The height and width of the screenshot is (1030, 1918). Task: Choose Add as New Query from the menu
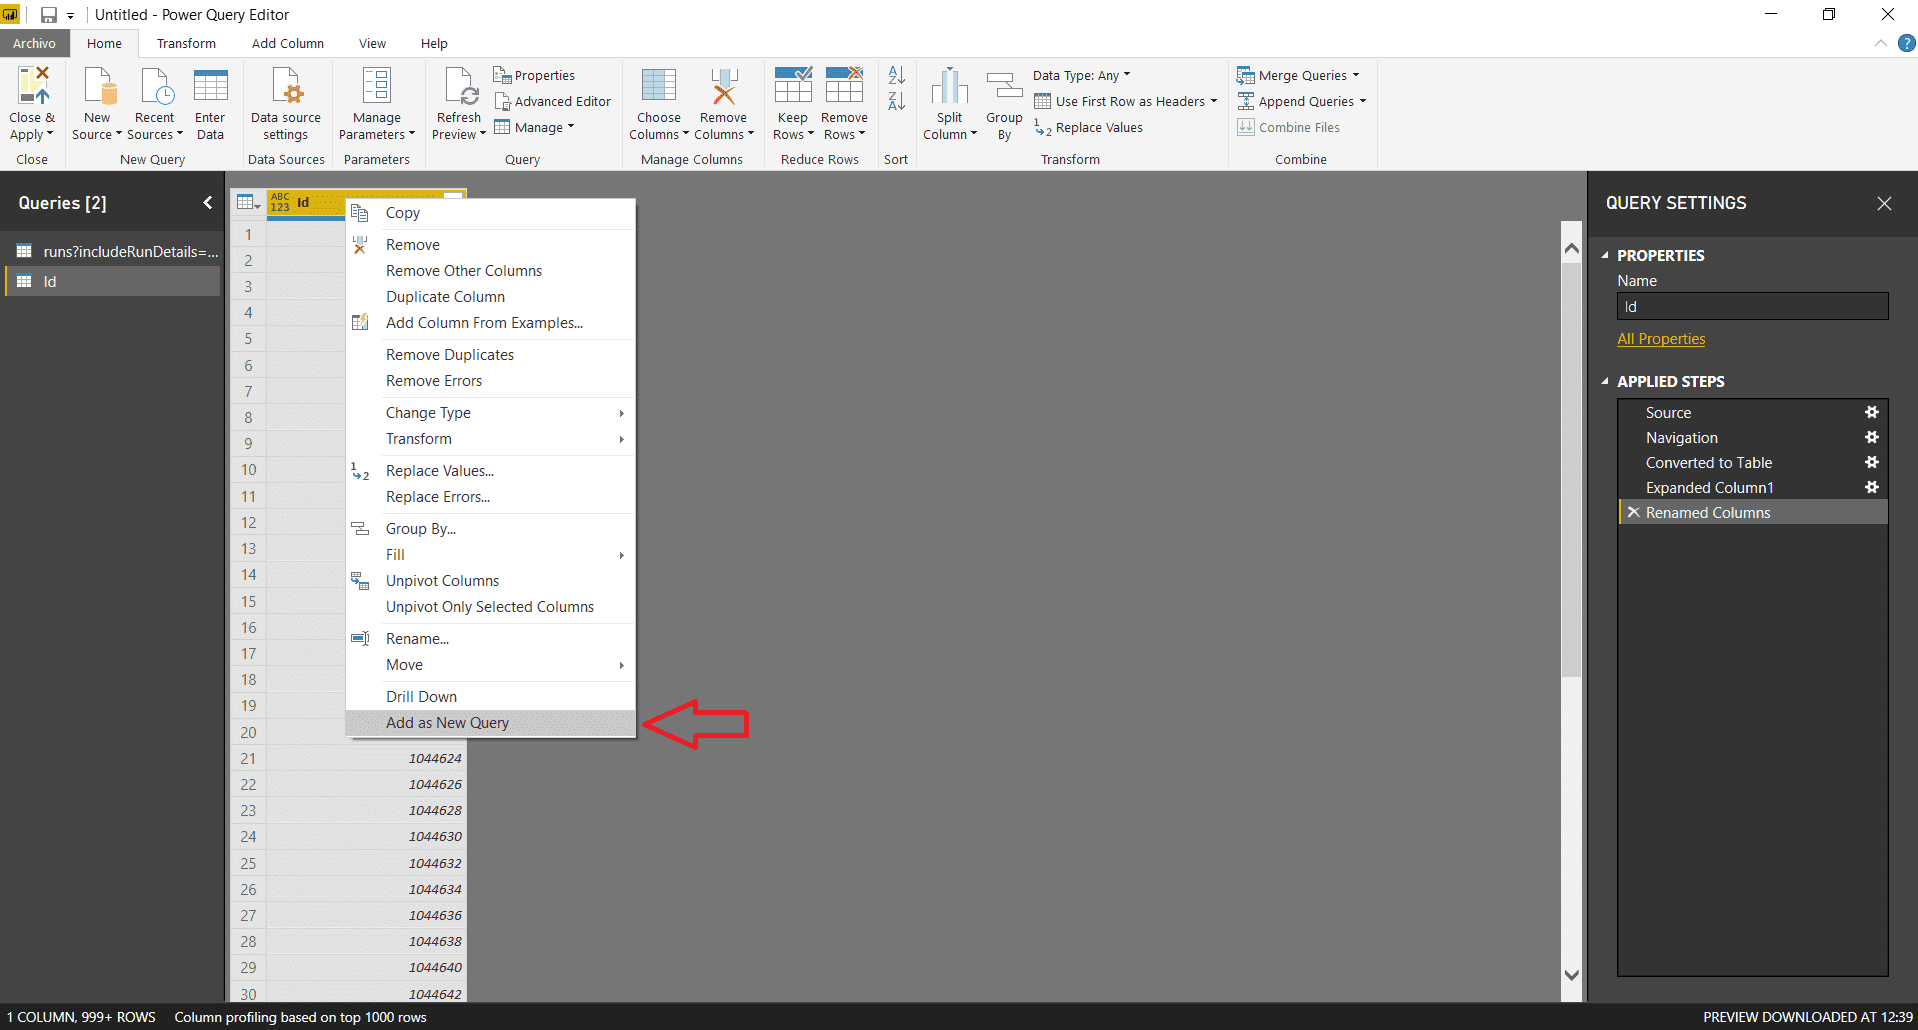[447, 722]
